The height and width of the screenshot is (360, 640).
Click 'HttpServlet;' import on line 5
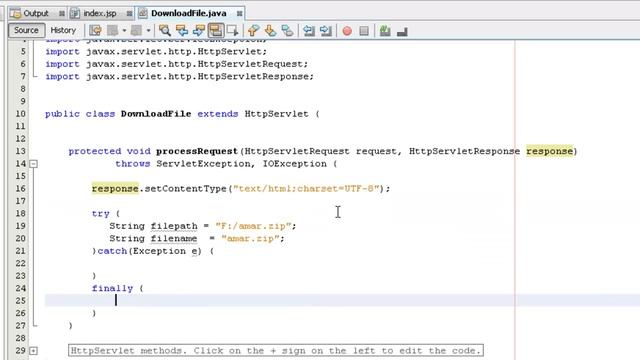[232, 51]
